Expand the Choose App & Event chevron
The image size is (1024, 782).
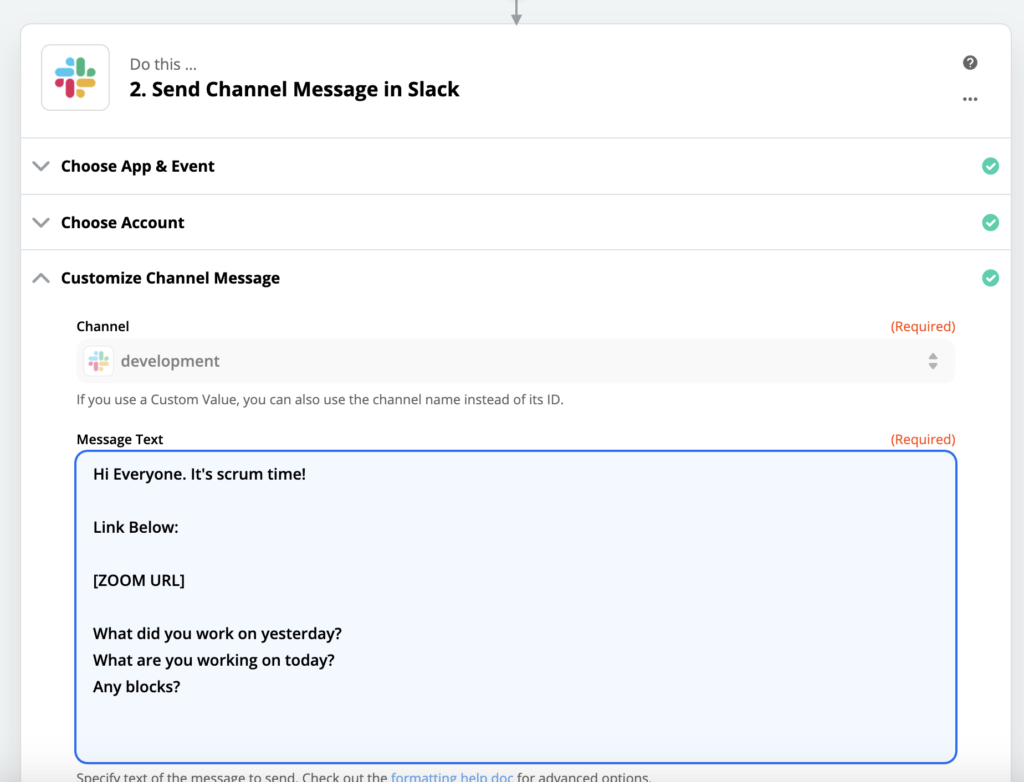pos(41,166)
